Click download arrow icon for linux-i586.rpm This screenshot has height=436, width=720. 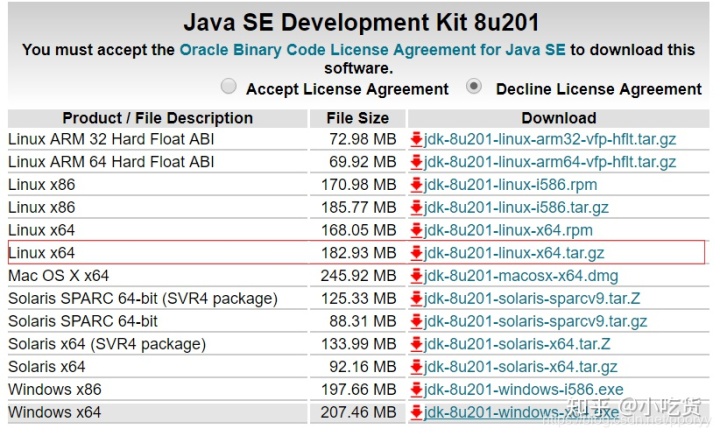click(x=416, y=185)
